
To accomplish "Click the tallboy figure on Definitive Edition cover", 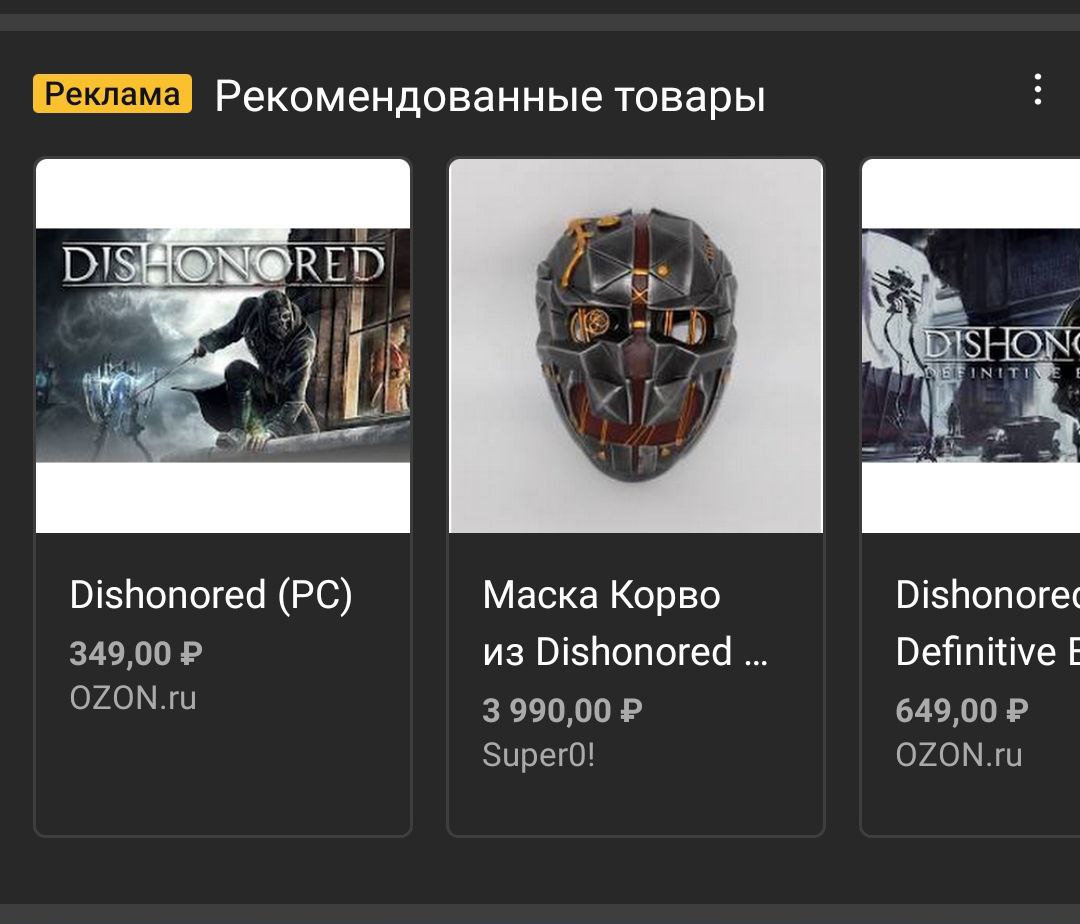I will (899, 324).
